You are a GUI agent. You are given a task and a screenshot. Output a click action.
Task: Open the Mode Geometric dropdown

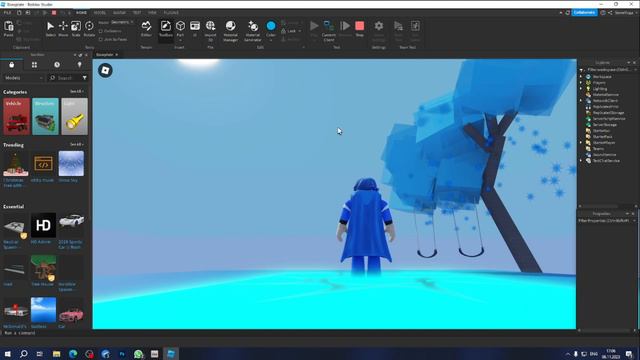(x=122, y=22)
